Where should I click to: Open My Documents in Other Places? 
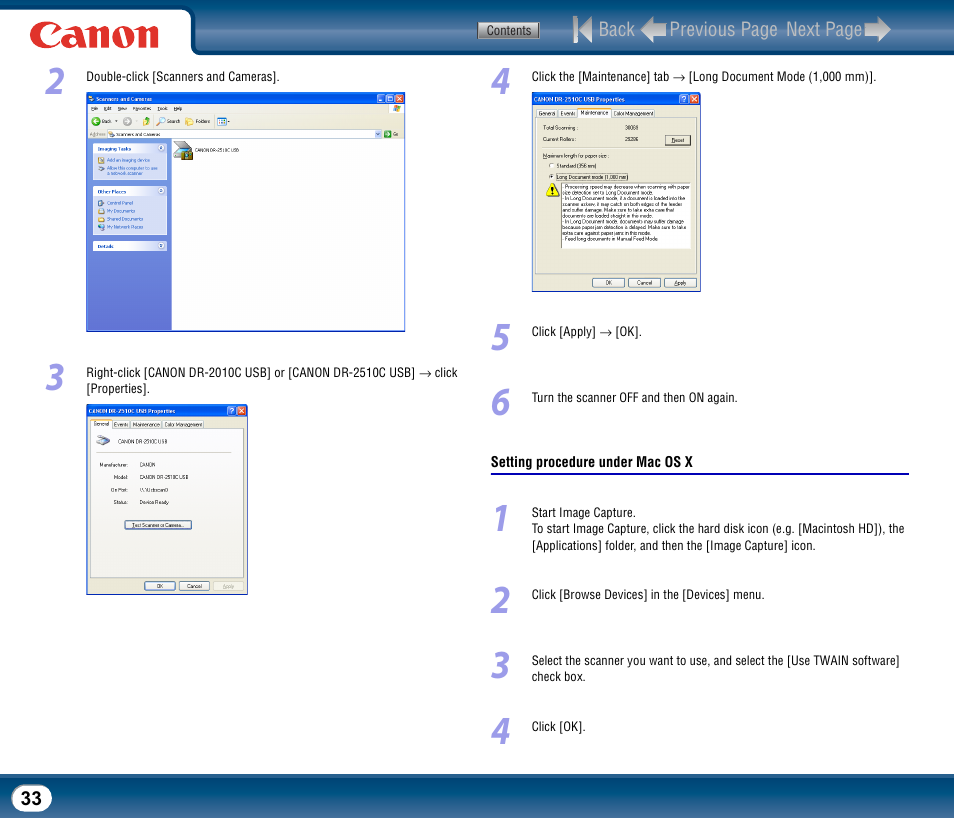pyautogui.click(x=120, y=211)
